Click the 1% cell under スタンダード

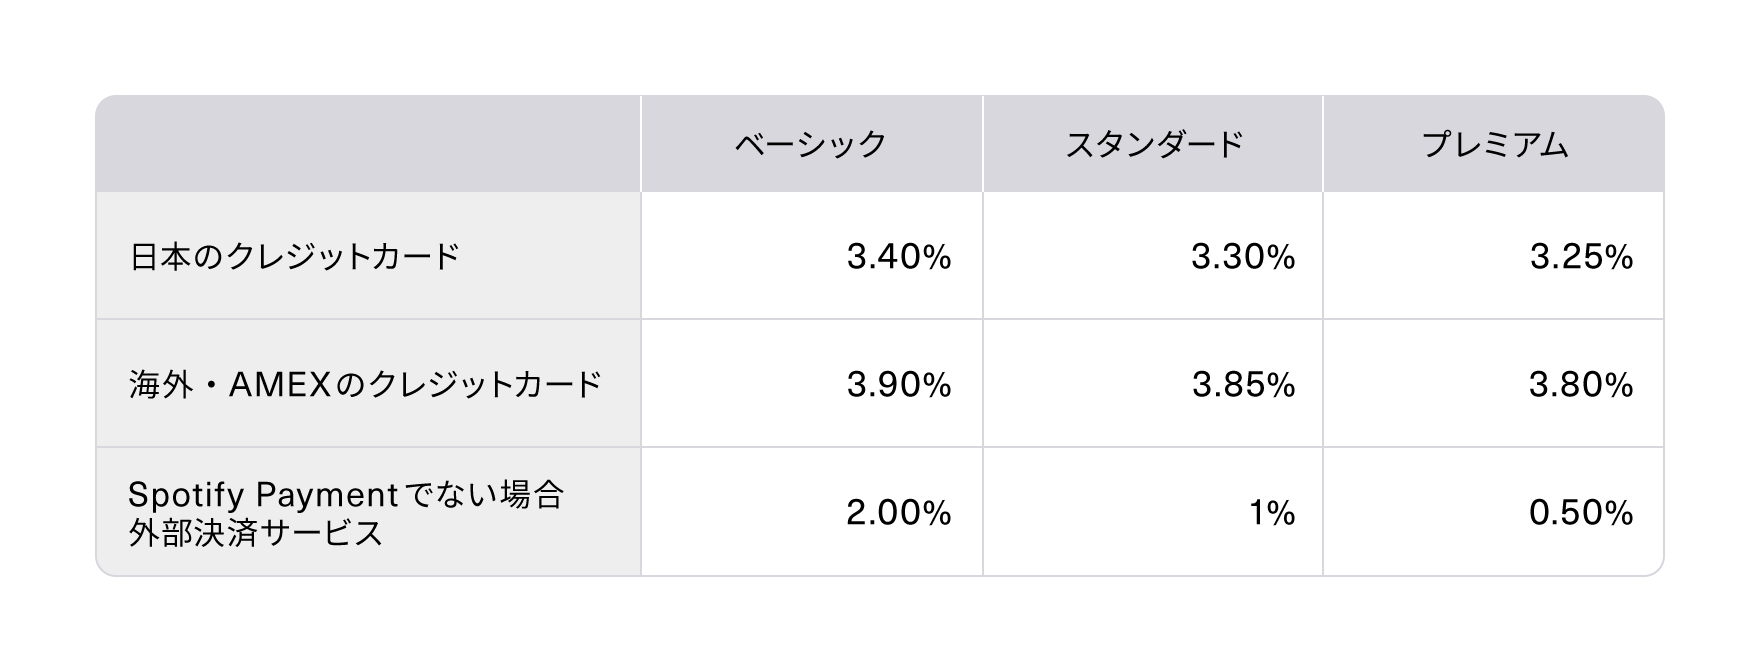coord(1271,513)
